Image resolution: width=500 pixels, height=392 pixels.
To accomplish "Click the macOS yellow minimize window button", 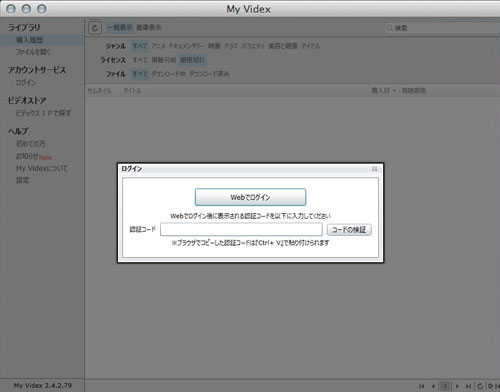I will (26, 9).
